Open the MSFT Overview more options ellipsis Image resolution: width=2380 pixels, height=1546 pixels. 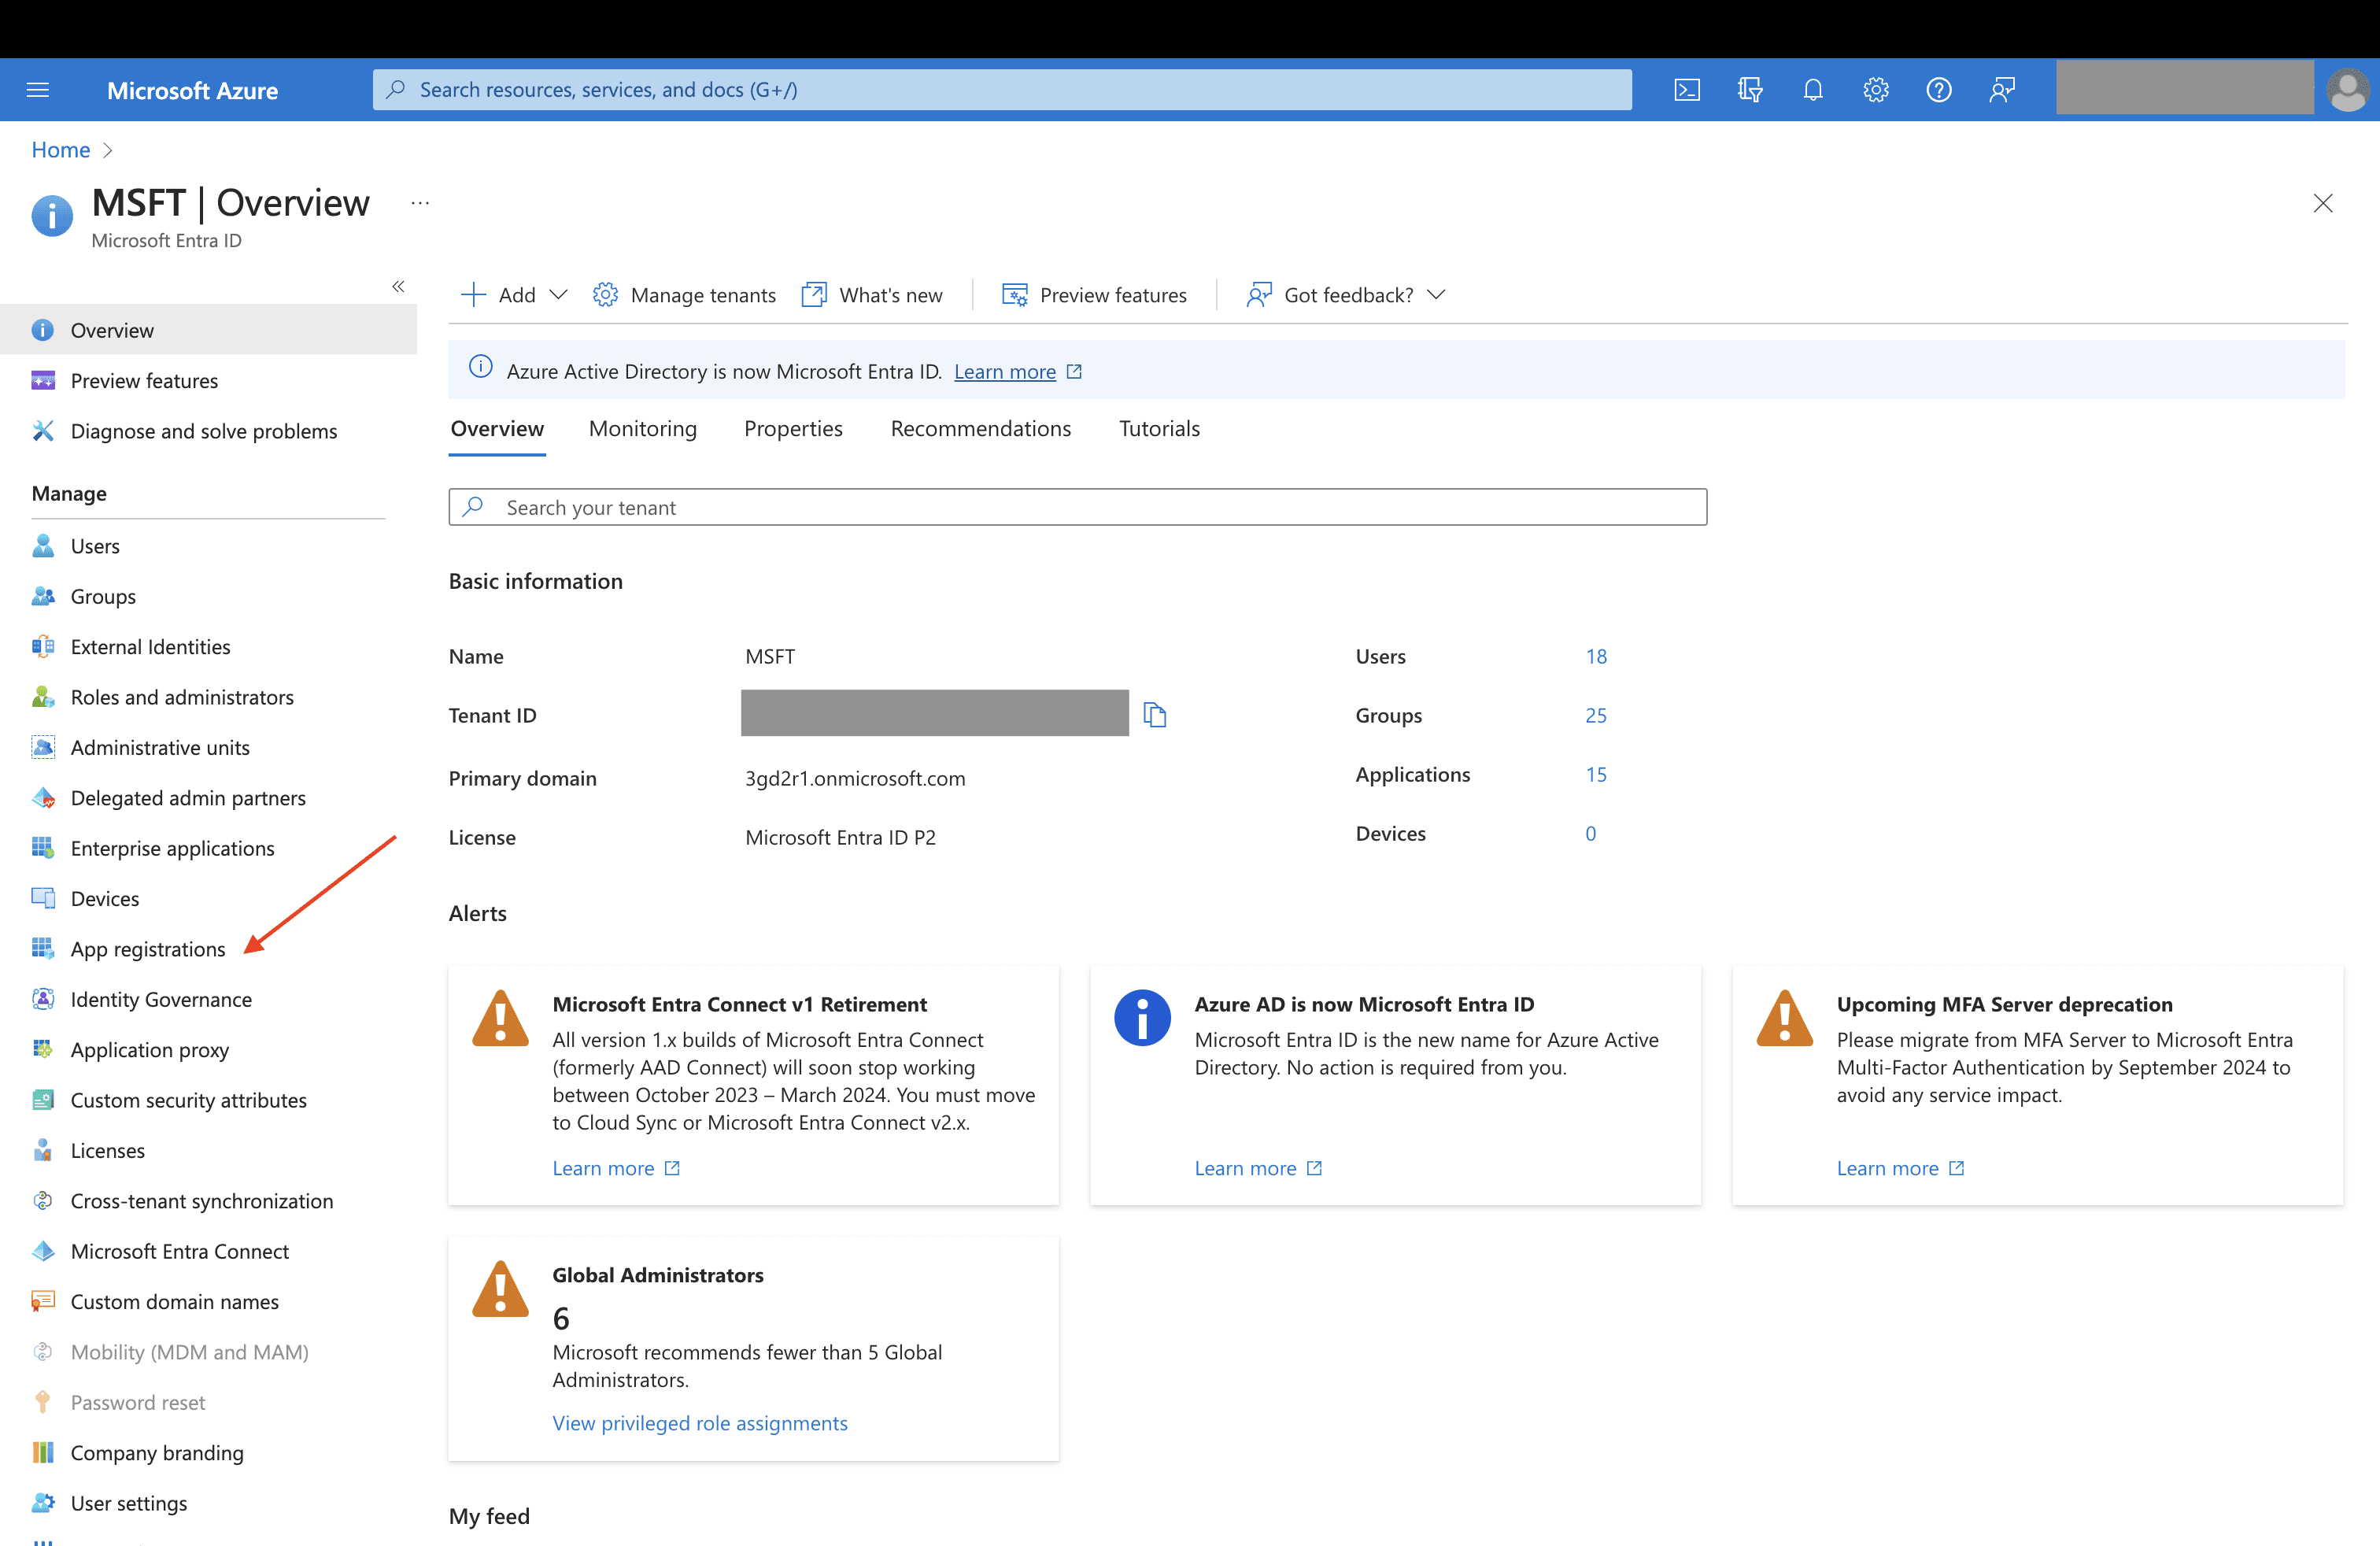pos(420,203)
